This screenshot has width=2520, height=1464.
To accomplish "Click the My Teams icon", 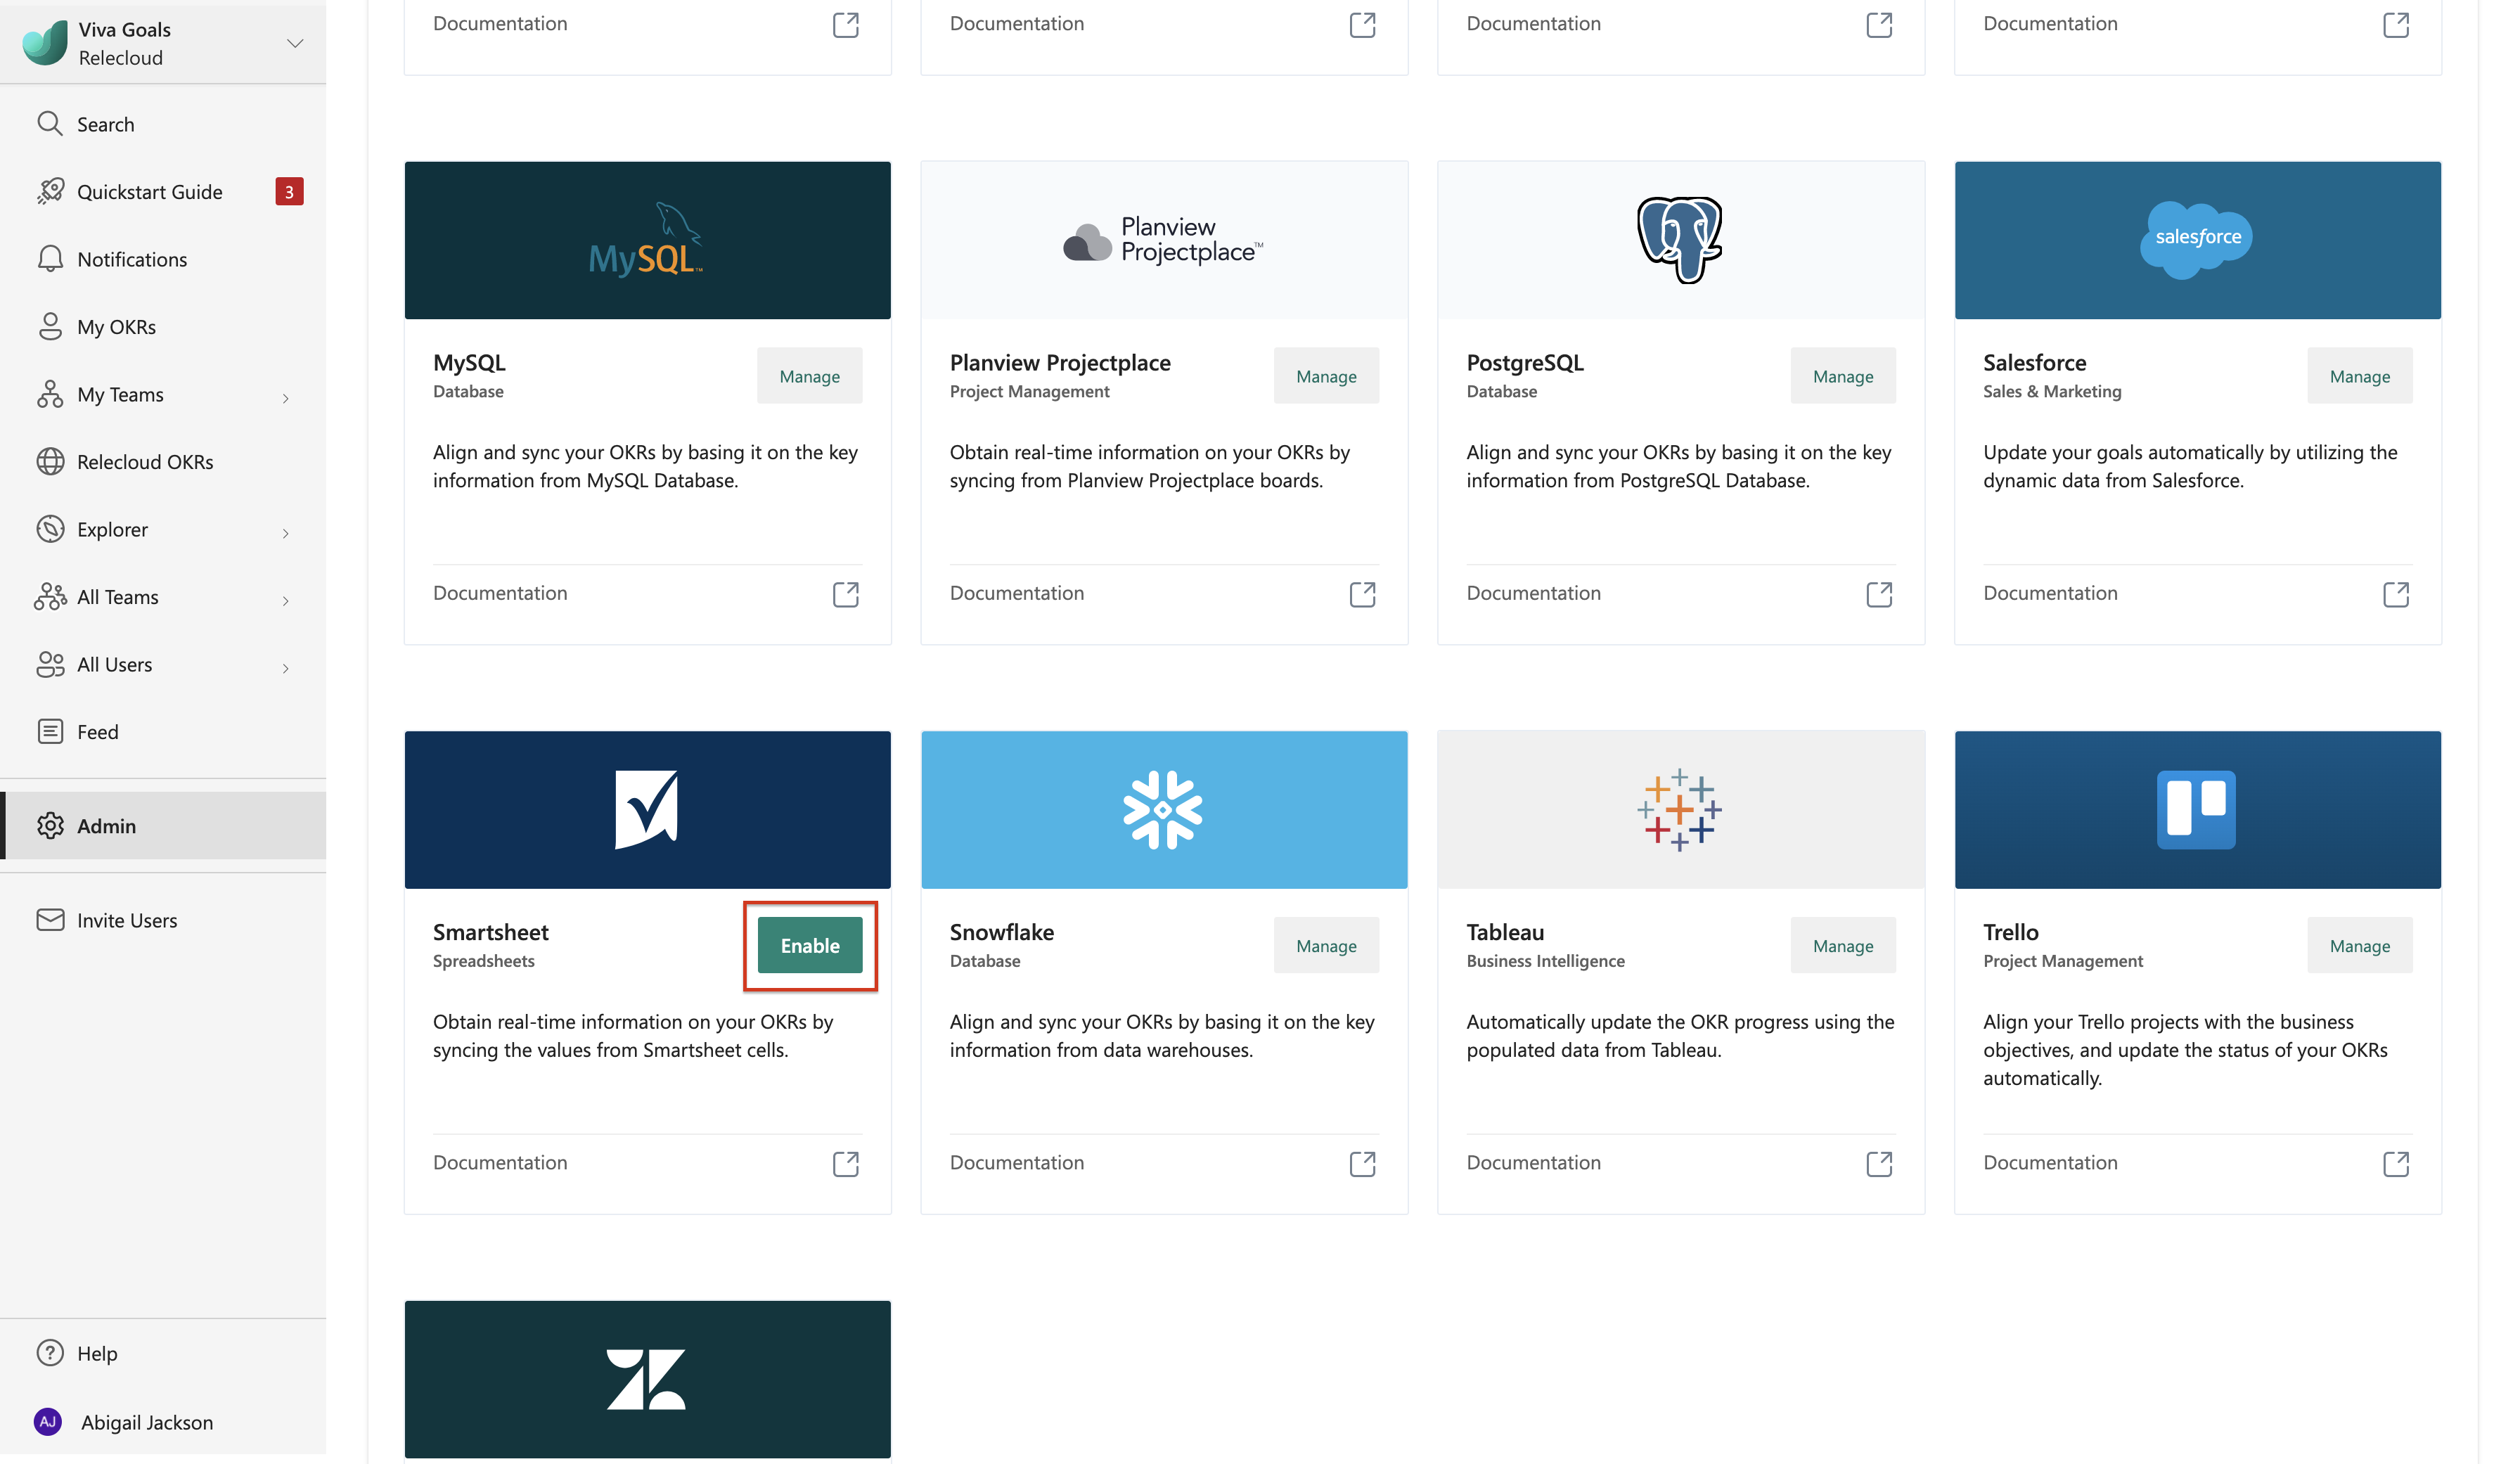I will (x=50, y=394).
